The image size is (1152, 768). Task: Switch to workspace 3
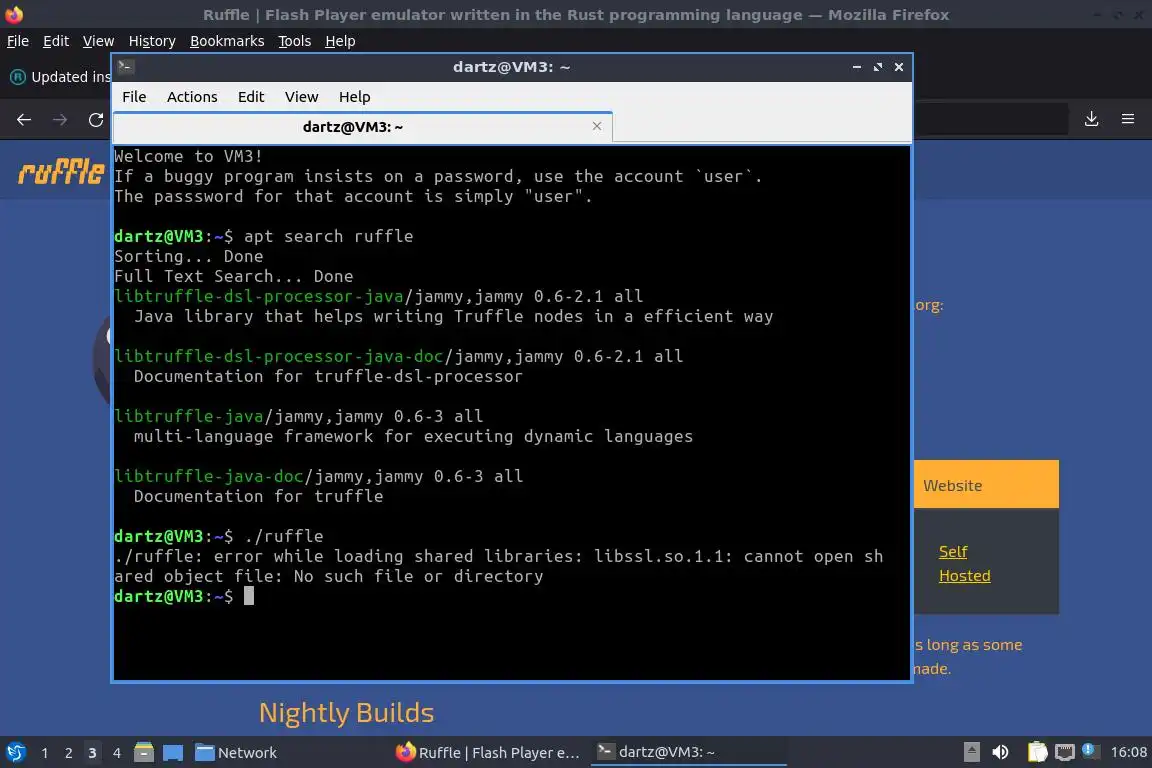(x=92, y=753)
